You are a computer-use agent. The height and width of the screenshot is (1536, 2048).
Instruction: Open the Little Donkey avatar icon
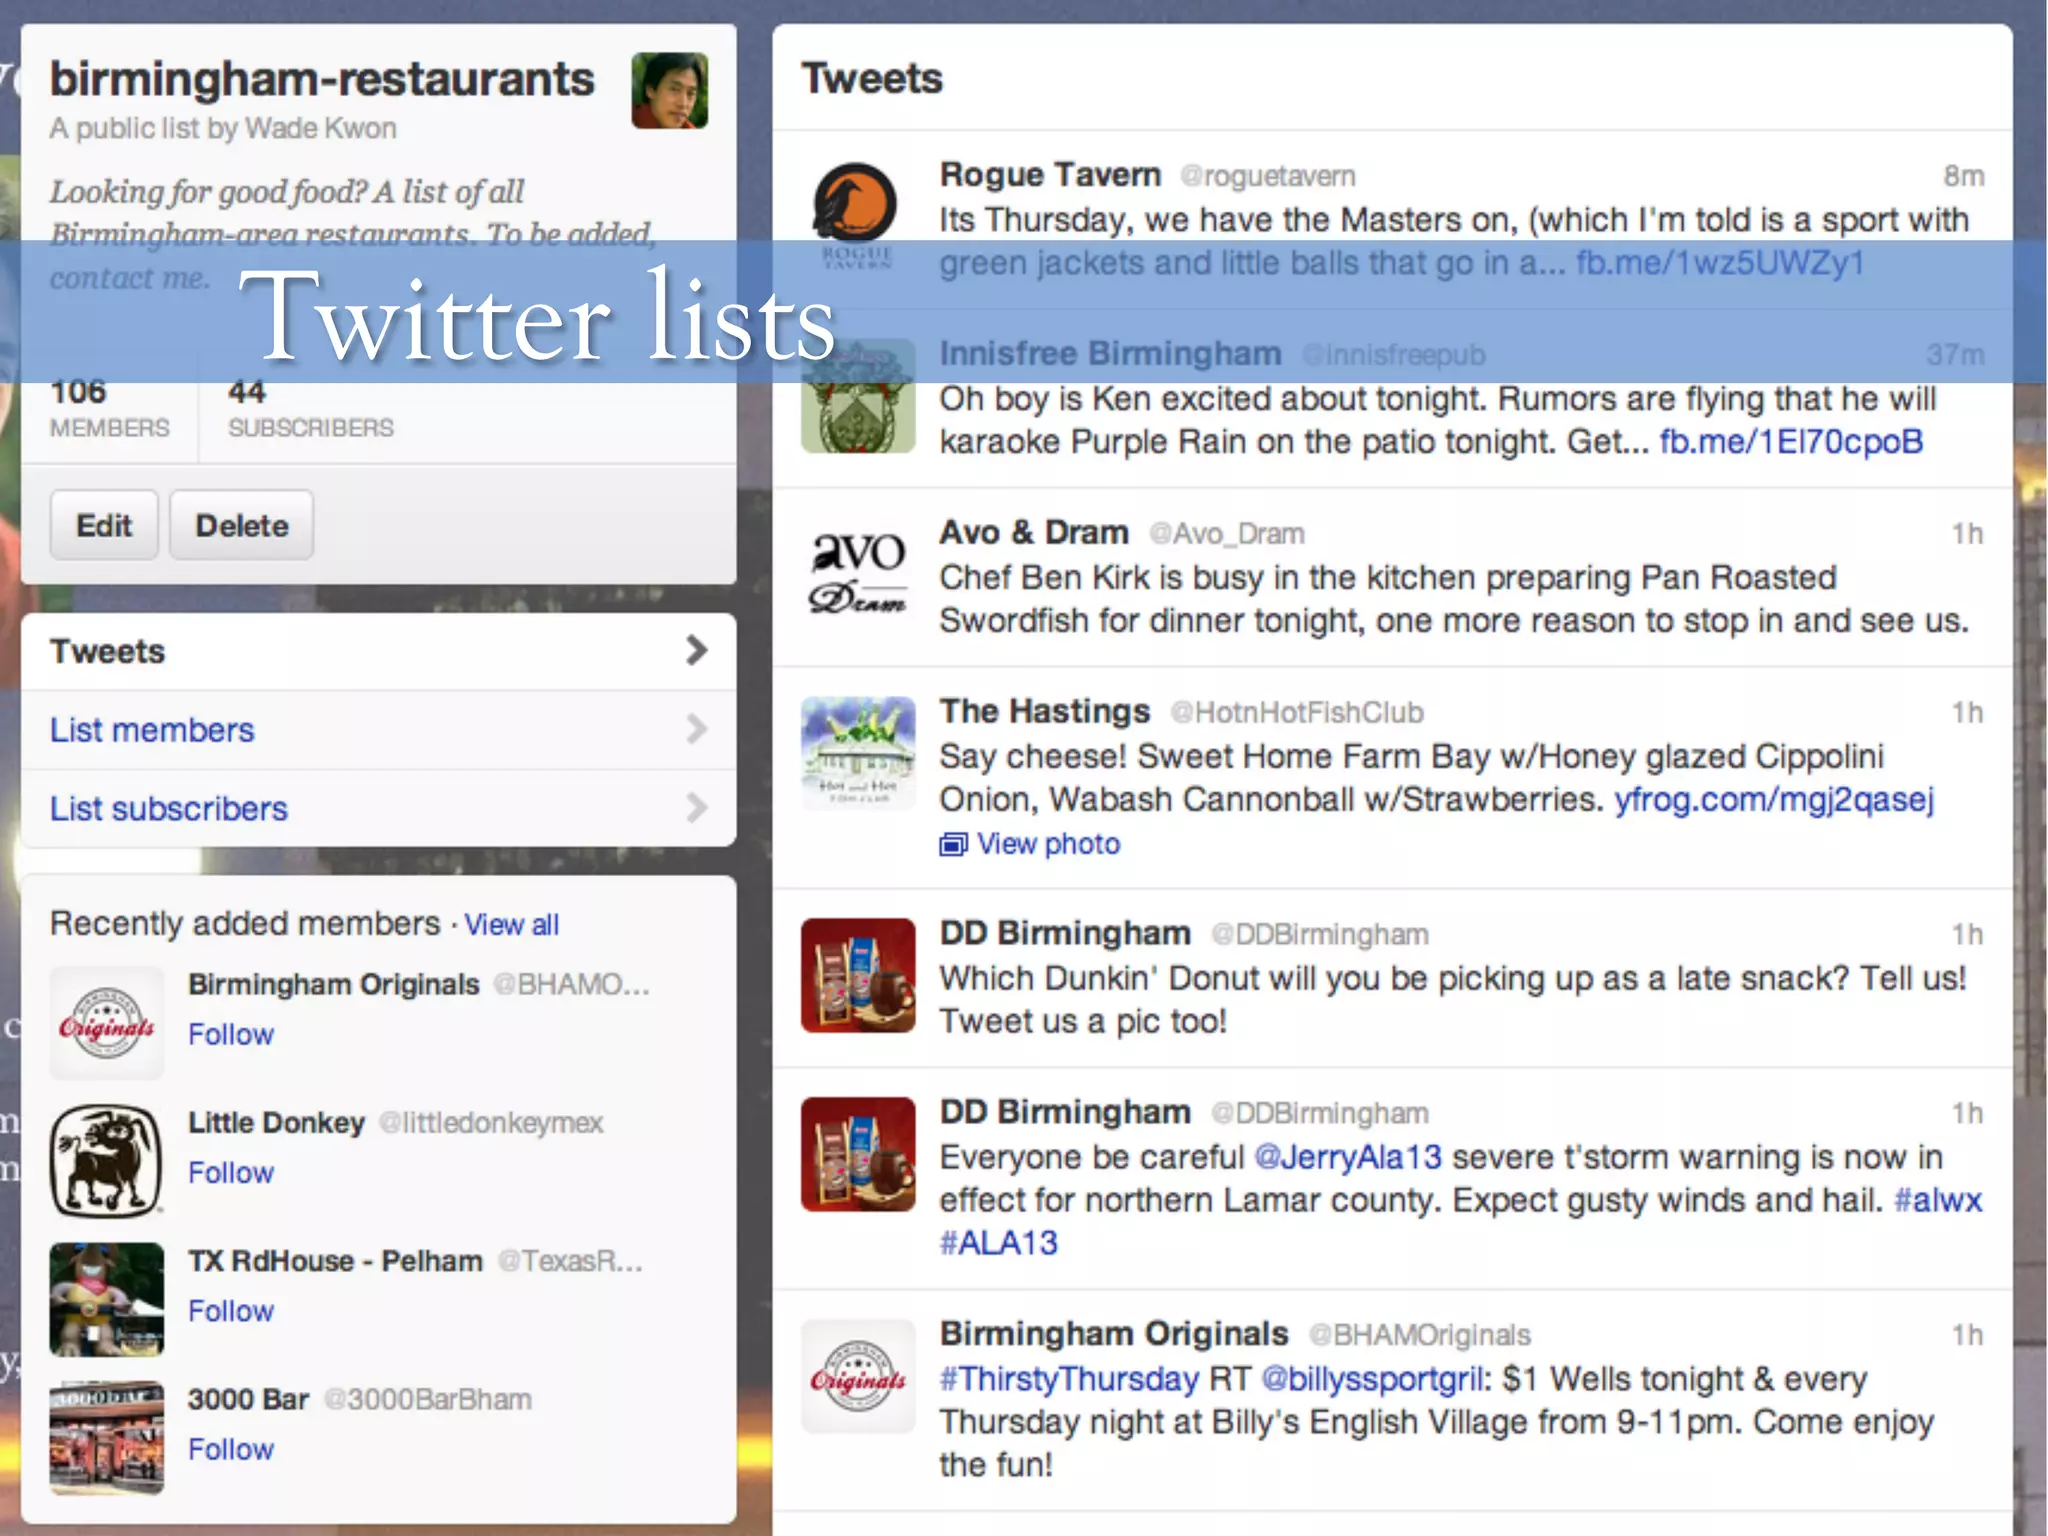tap(106, 1161)
